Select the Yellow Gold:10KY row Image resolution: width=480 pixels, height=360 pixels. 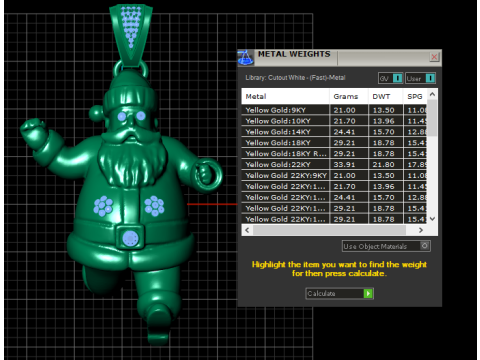[334, 121]
